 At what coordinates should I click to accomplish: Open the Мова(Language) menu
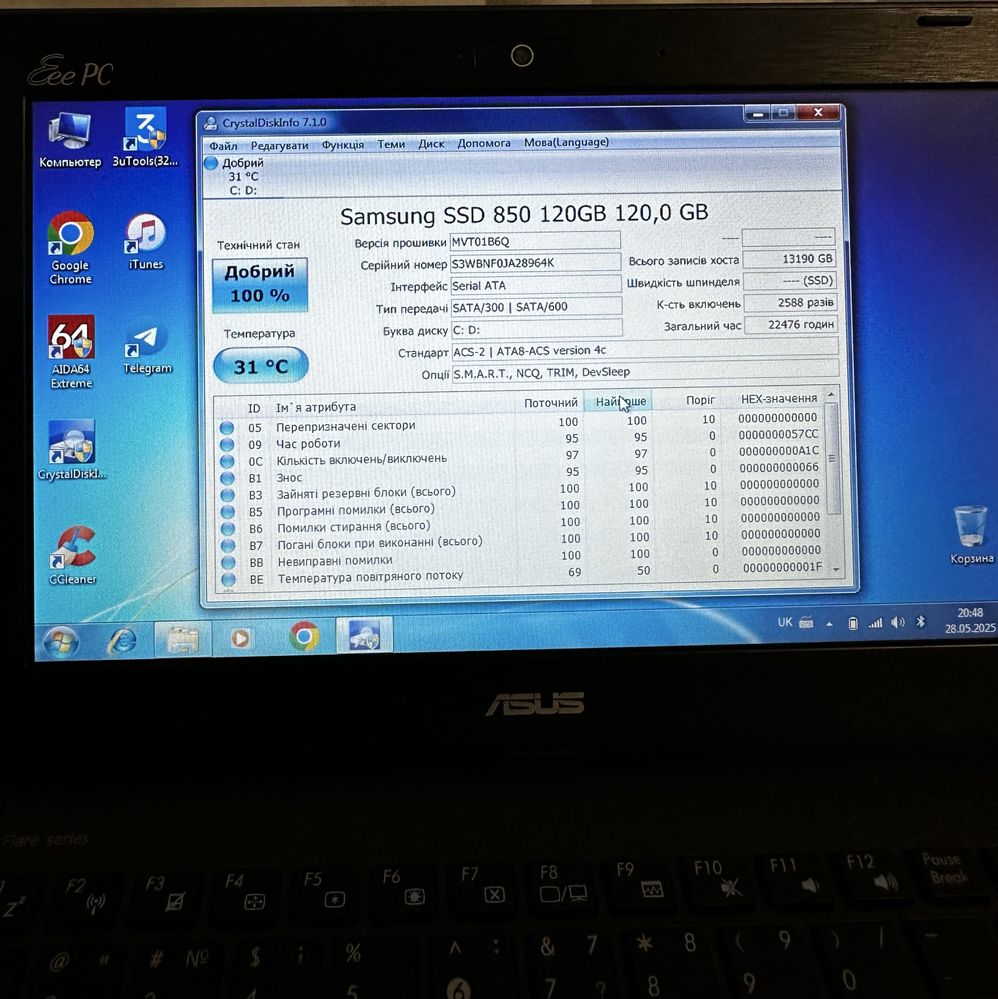567,142
